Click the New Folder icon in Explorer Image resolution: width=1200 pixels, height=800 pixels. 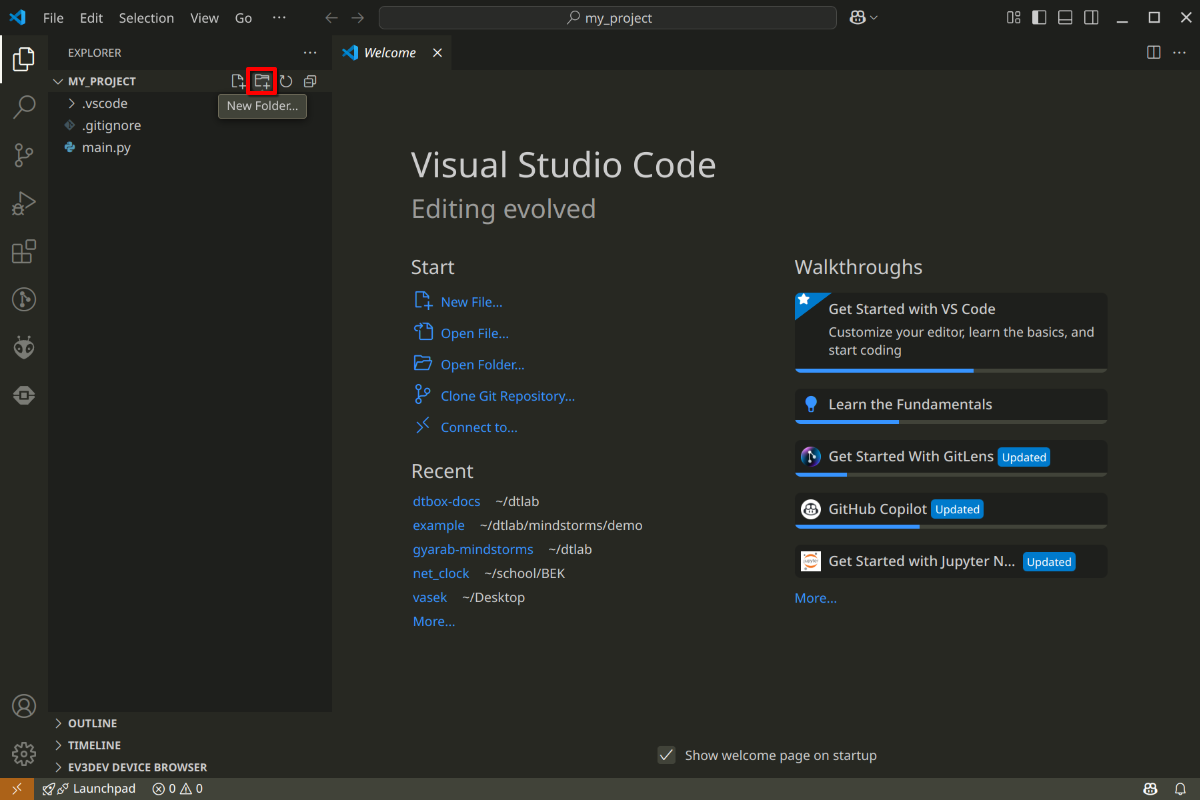coord(262,81)
